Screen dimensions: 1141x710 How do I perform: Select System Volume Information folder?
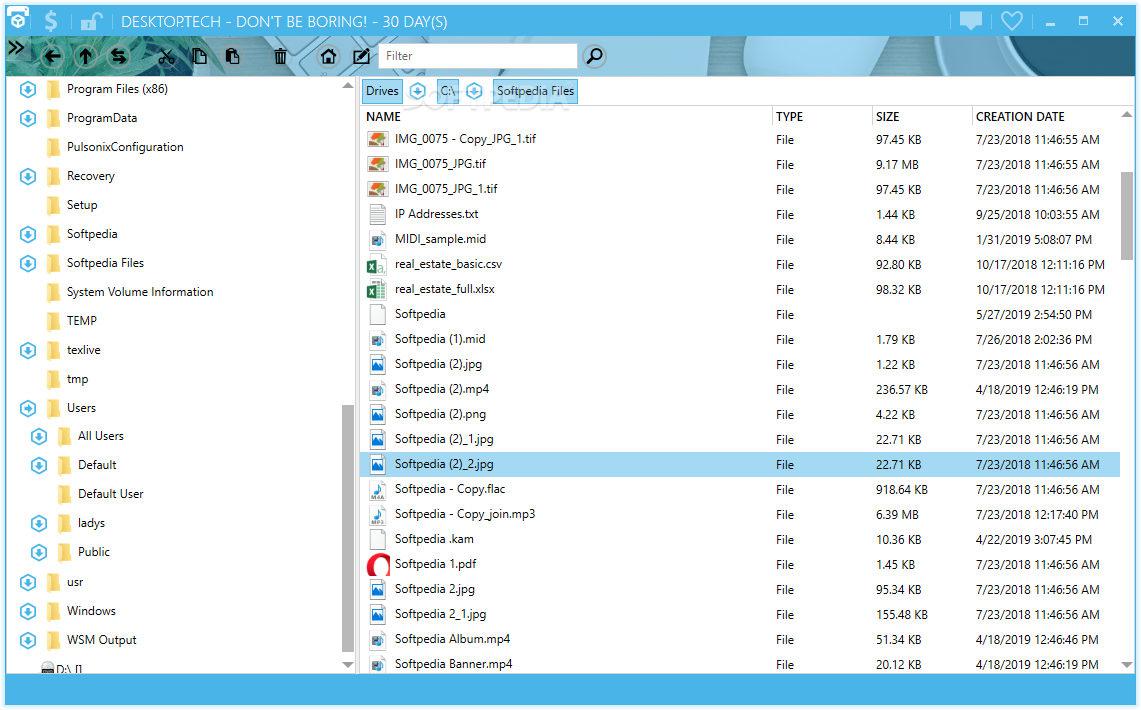pos(140,292)
